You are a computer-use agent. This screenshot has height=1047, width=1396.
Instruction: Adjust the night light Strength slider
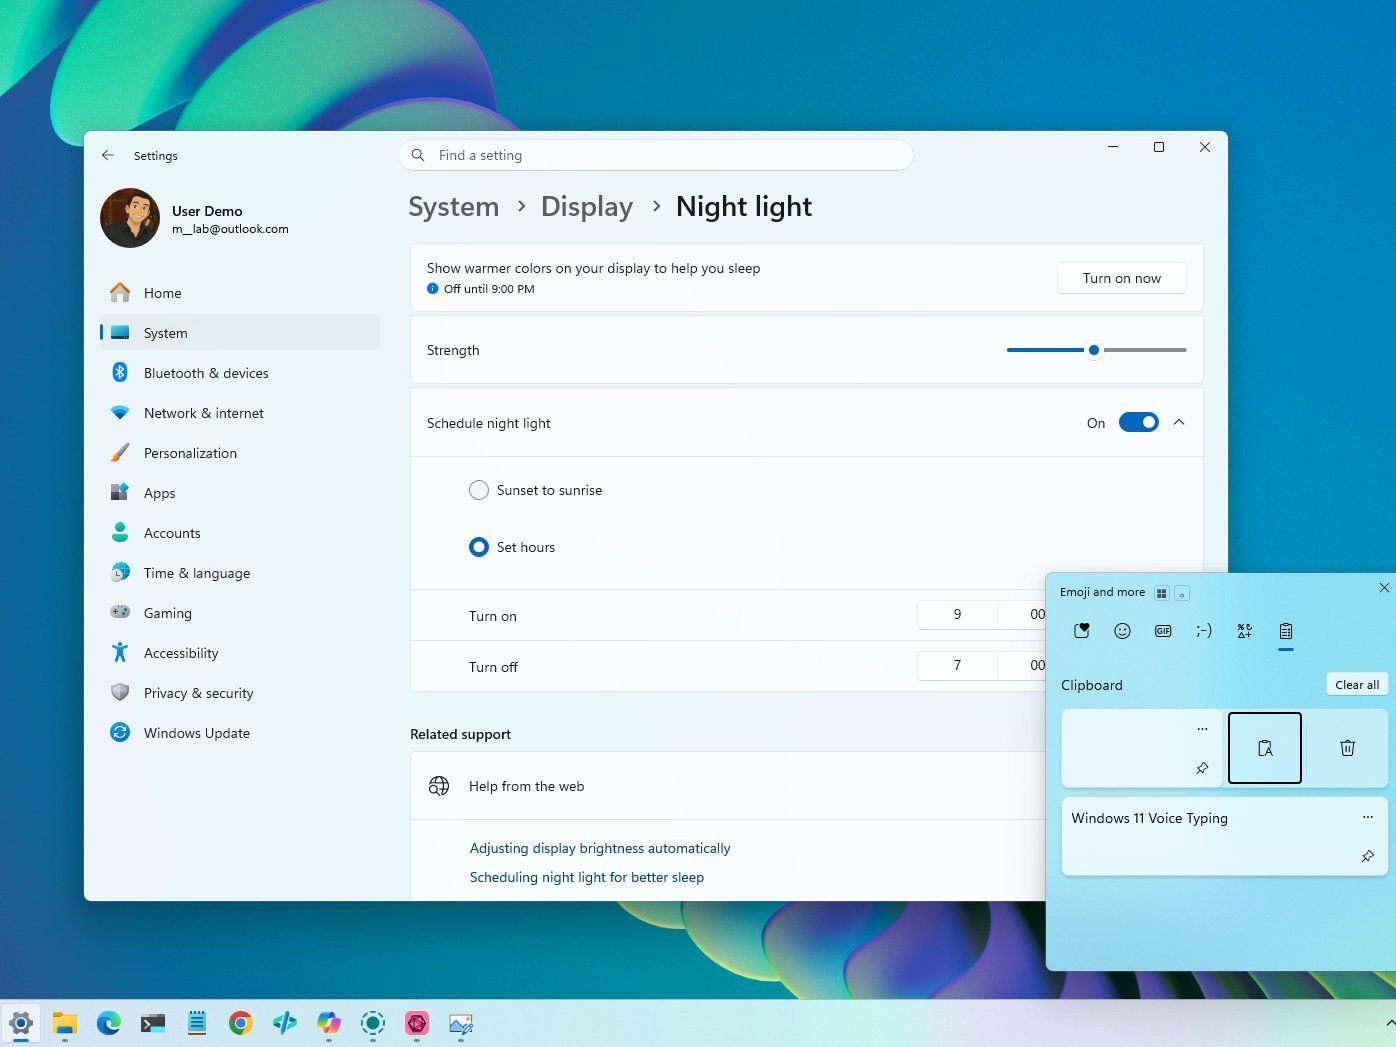[1096, 350]
